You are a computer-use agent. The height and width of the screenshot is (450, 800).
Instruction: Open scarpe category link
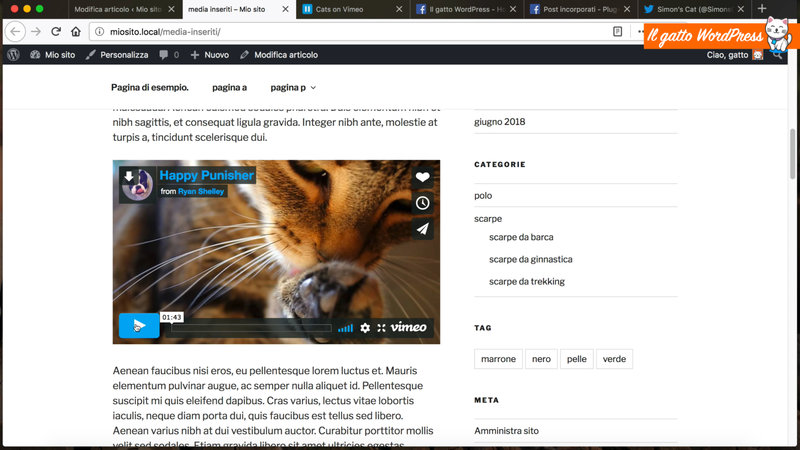coord(488,218)
